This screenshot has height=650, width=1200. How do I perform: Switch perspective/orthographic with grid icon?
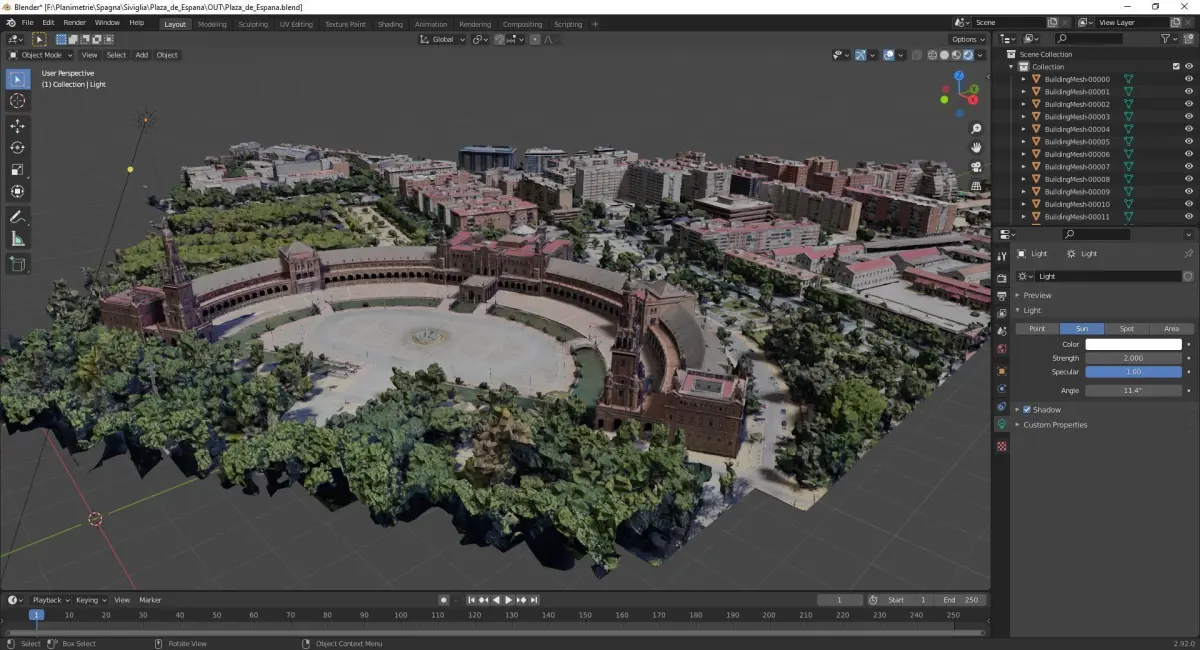pos(976,186)
